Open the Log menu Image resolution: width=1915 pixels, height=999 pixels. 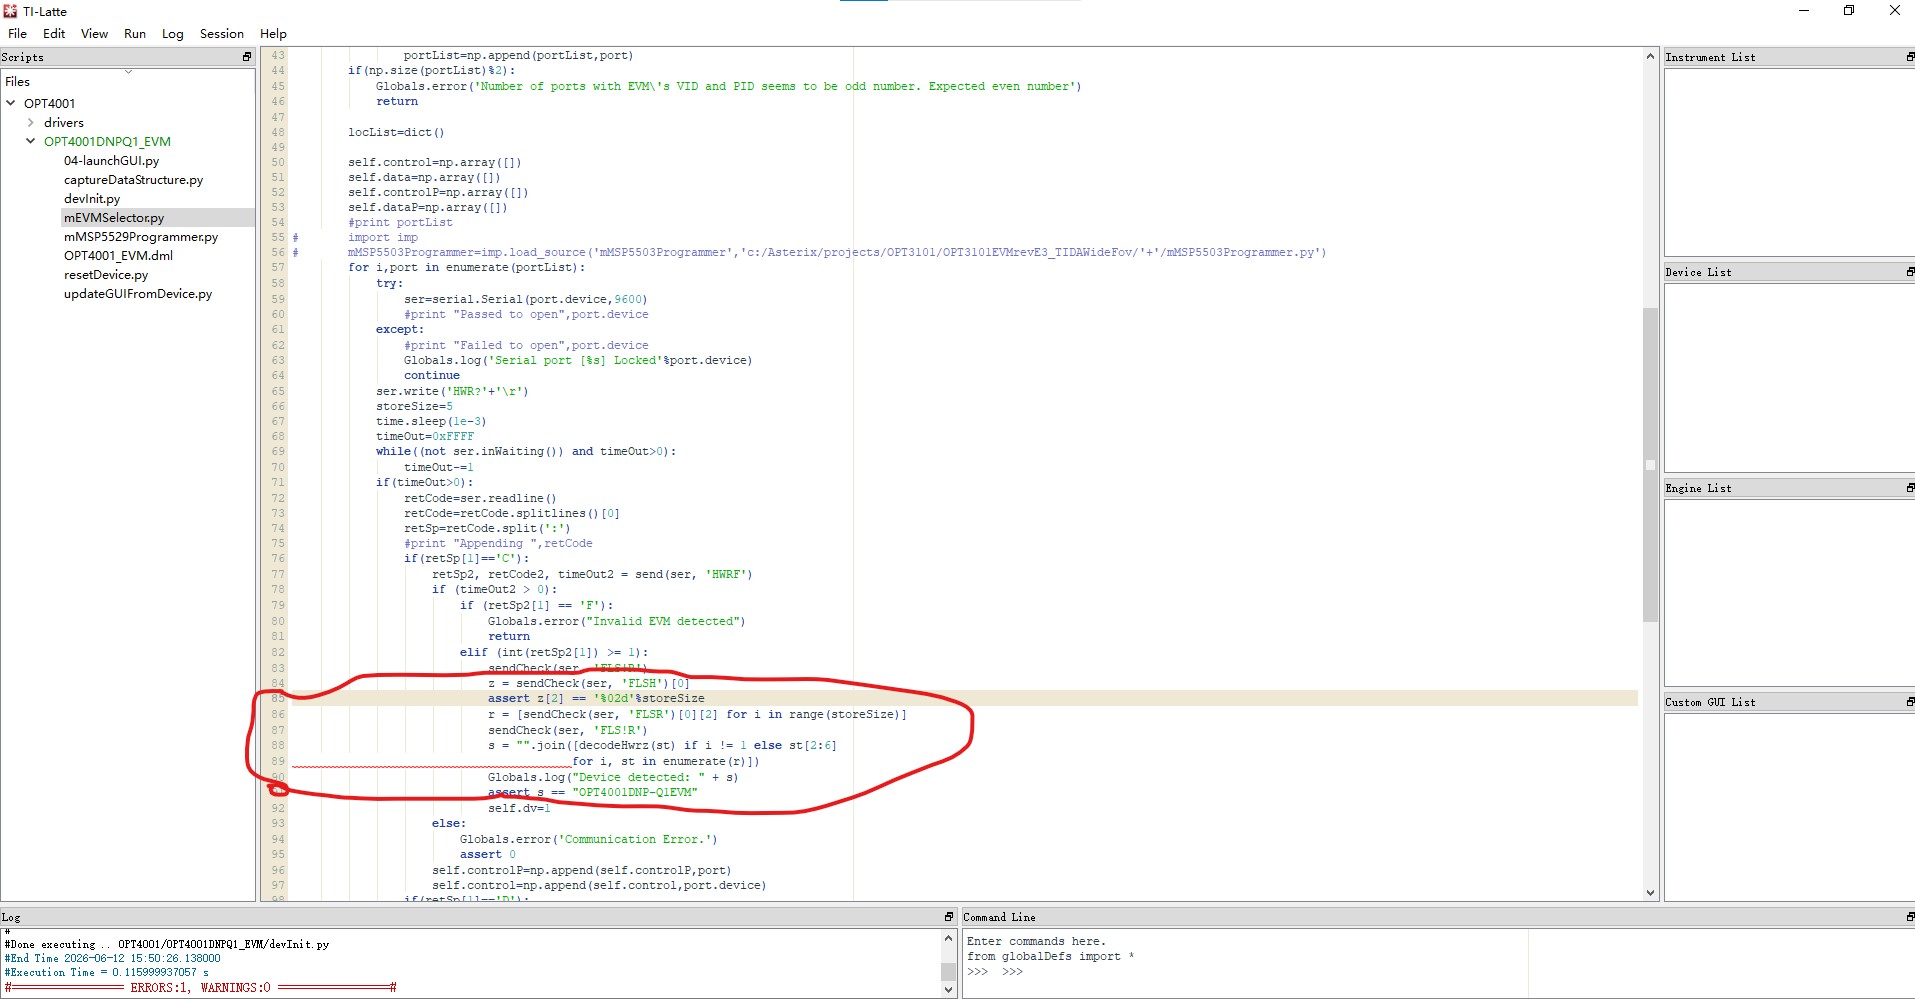(173, 33)
